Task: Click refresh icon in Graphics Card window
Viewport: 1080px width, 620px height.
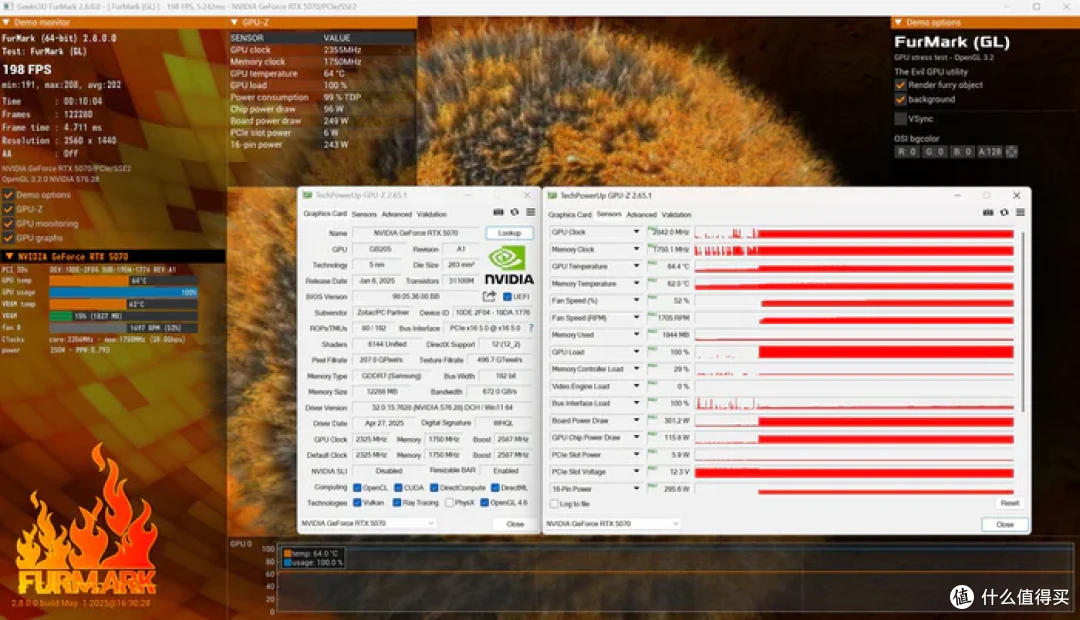Action: click(x=515, y=212)
